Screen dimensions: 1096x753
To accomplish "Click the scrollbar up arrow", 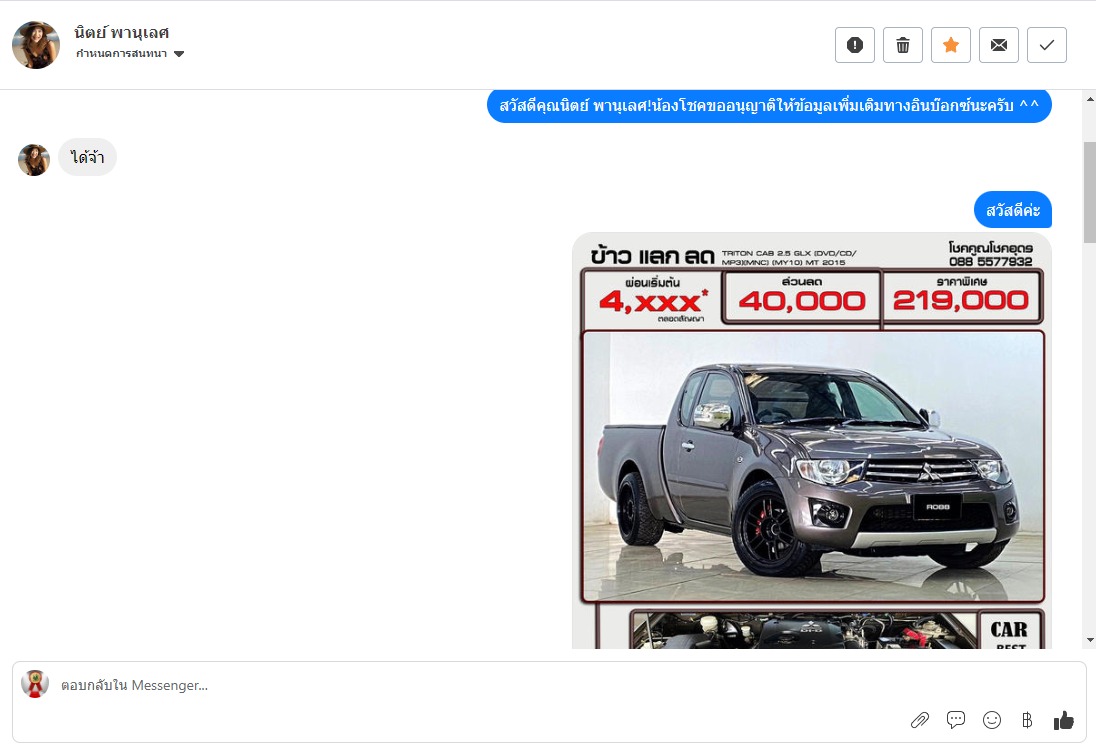I will 1090,99.
